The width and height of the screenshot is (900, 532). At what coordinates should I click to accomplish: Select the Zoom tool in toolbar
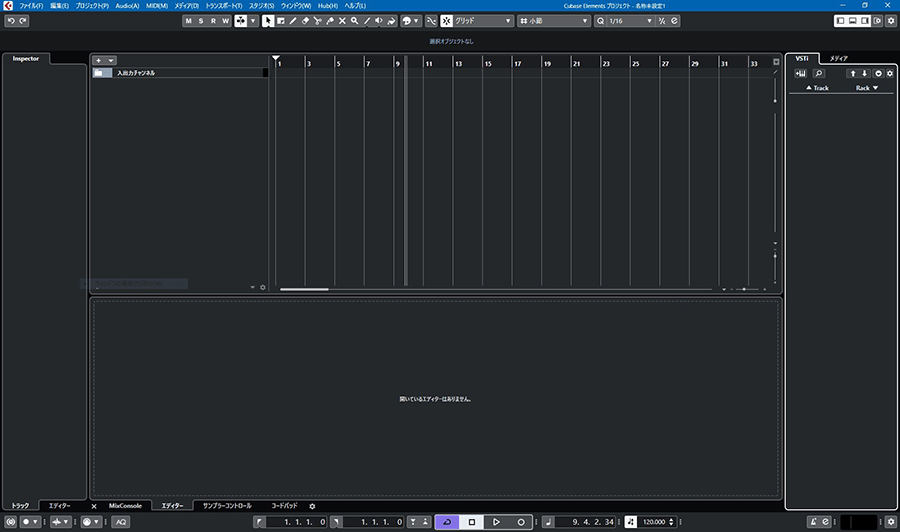coord(354,21)
